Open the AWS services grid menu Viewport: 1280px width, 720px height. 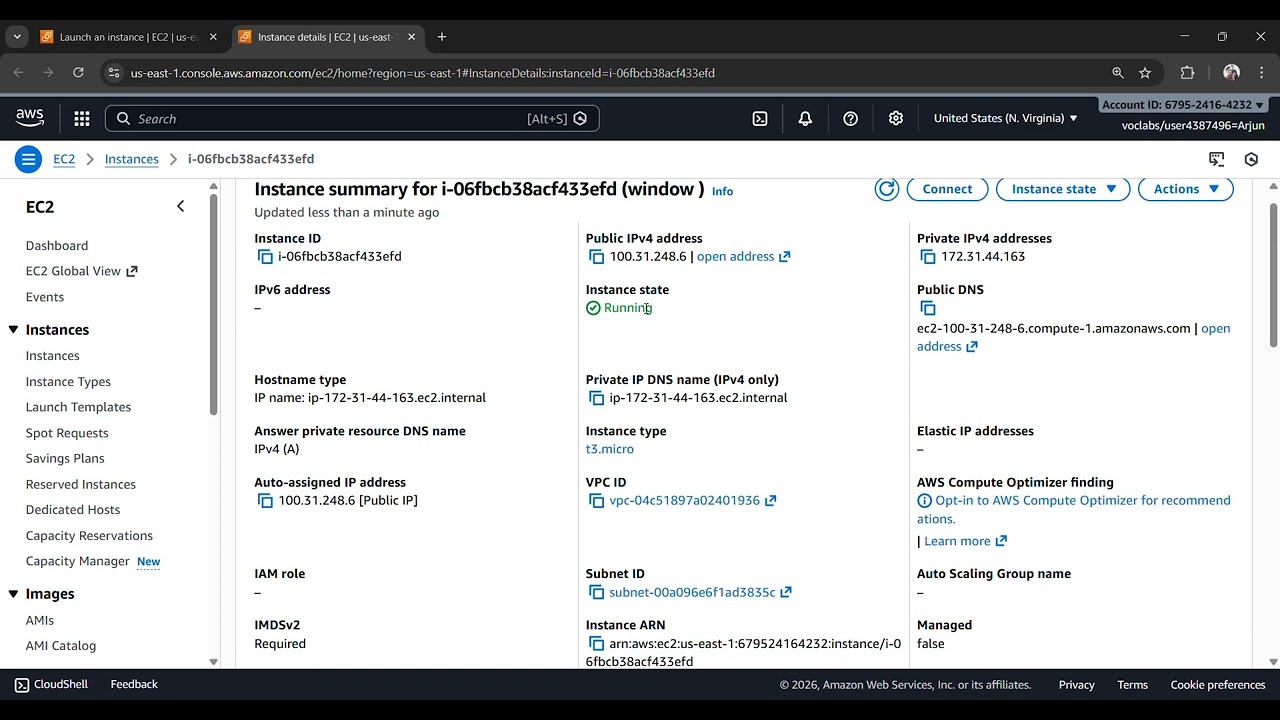[x=82, y=119]
